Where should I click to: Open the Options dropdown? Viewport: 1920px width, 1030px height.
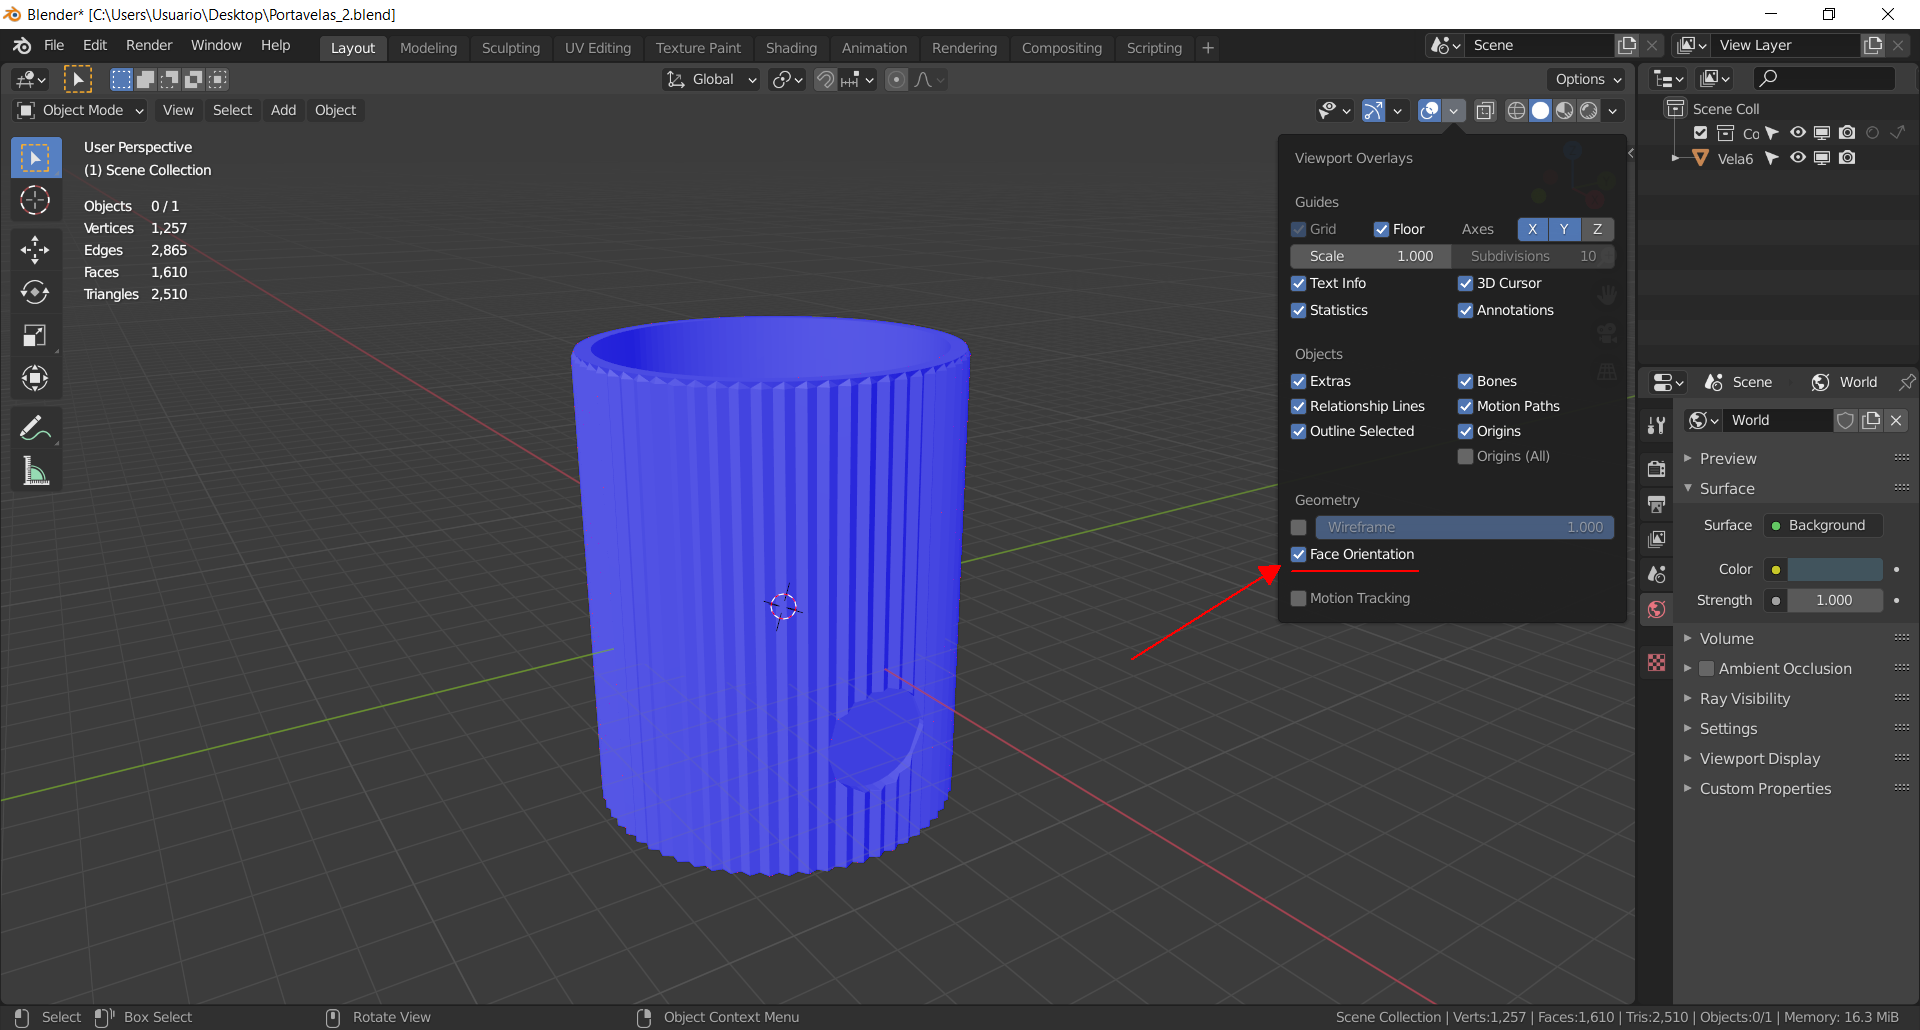click(1588, 79)
